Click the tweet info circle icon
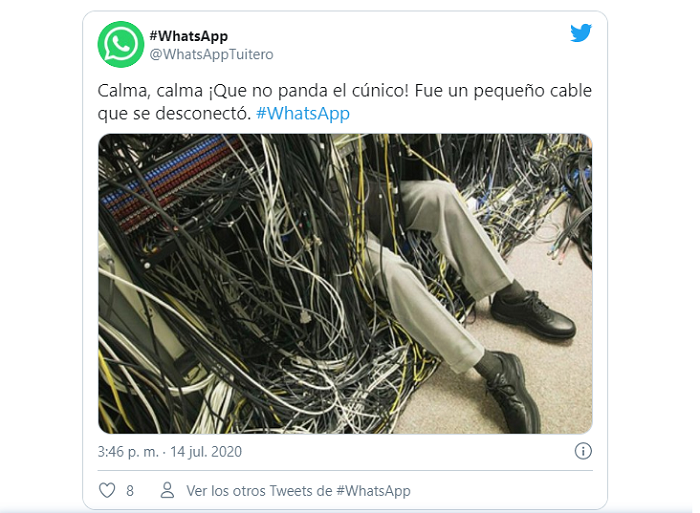 pos(583,451)
